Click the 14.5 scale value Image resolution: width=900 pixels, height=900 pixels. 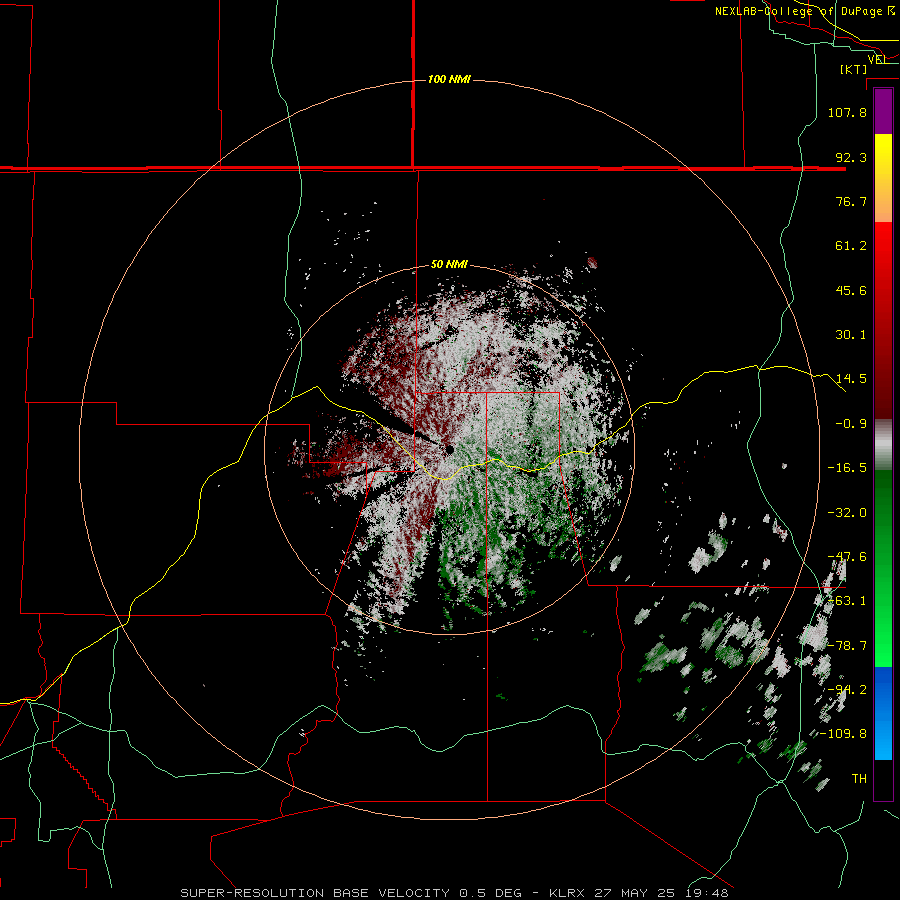[851, 379]
